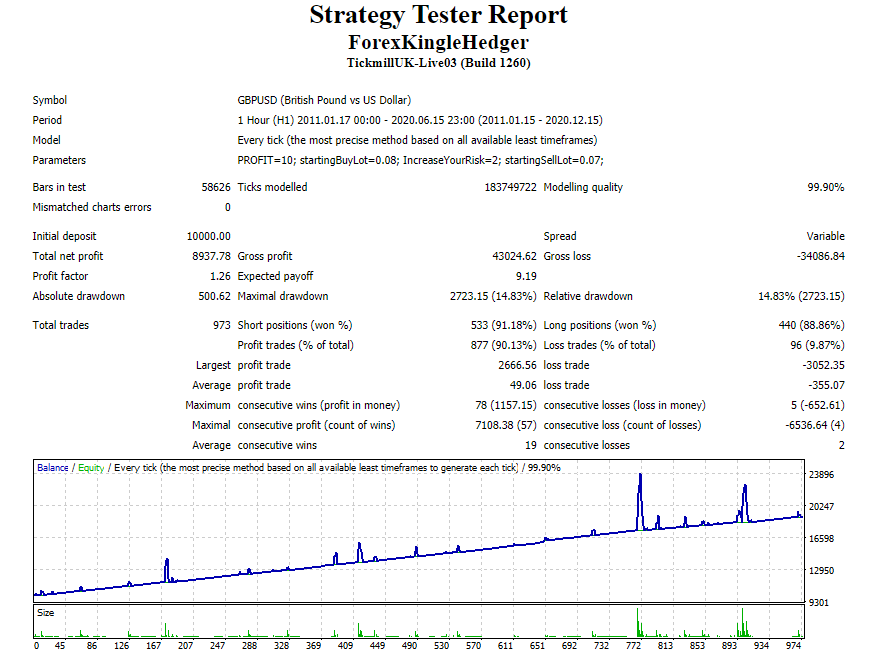Screen dimensions: 872x656
Task: Select the largest loss trade value -3052.35
Action: tap(823, 365)
